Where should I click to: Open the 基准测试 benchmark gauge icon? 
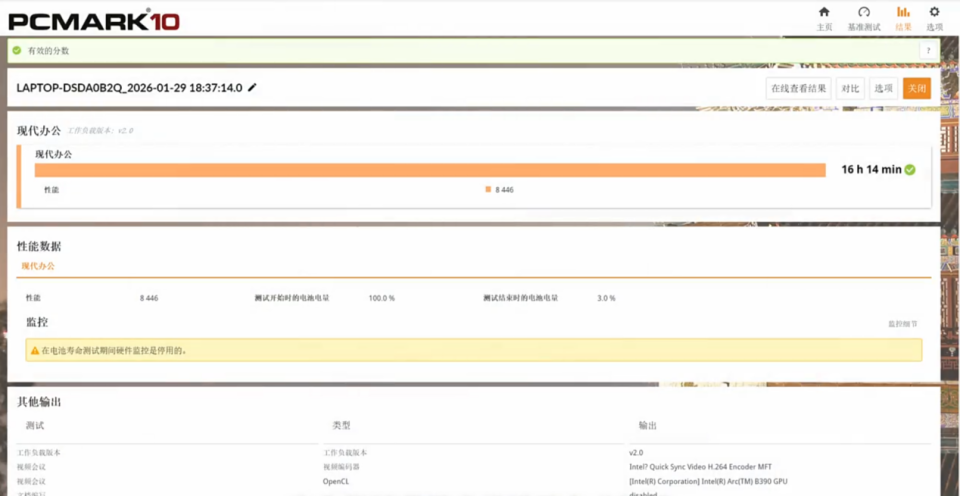[x=863, y=12]
